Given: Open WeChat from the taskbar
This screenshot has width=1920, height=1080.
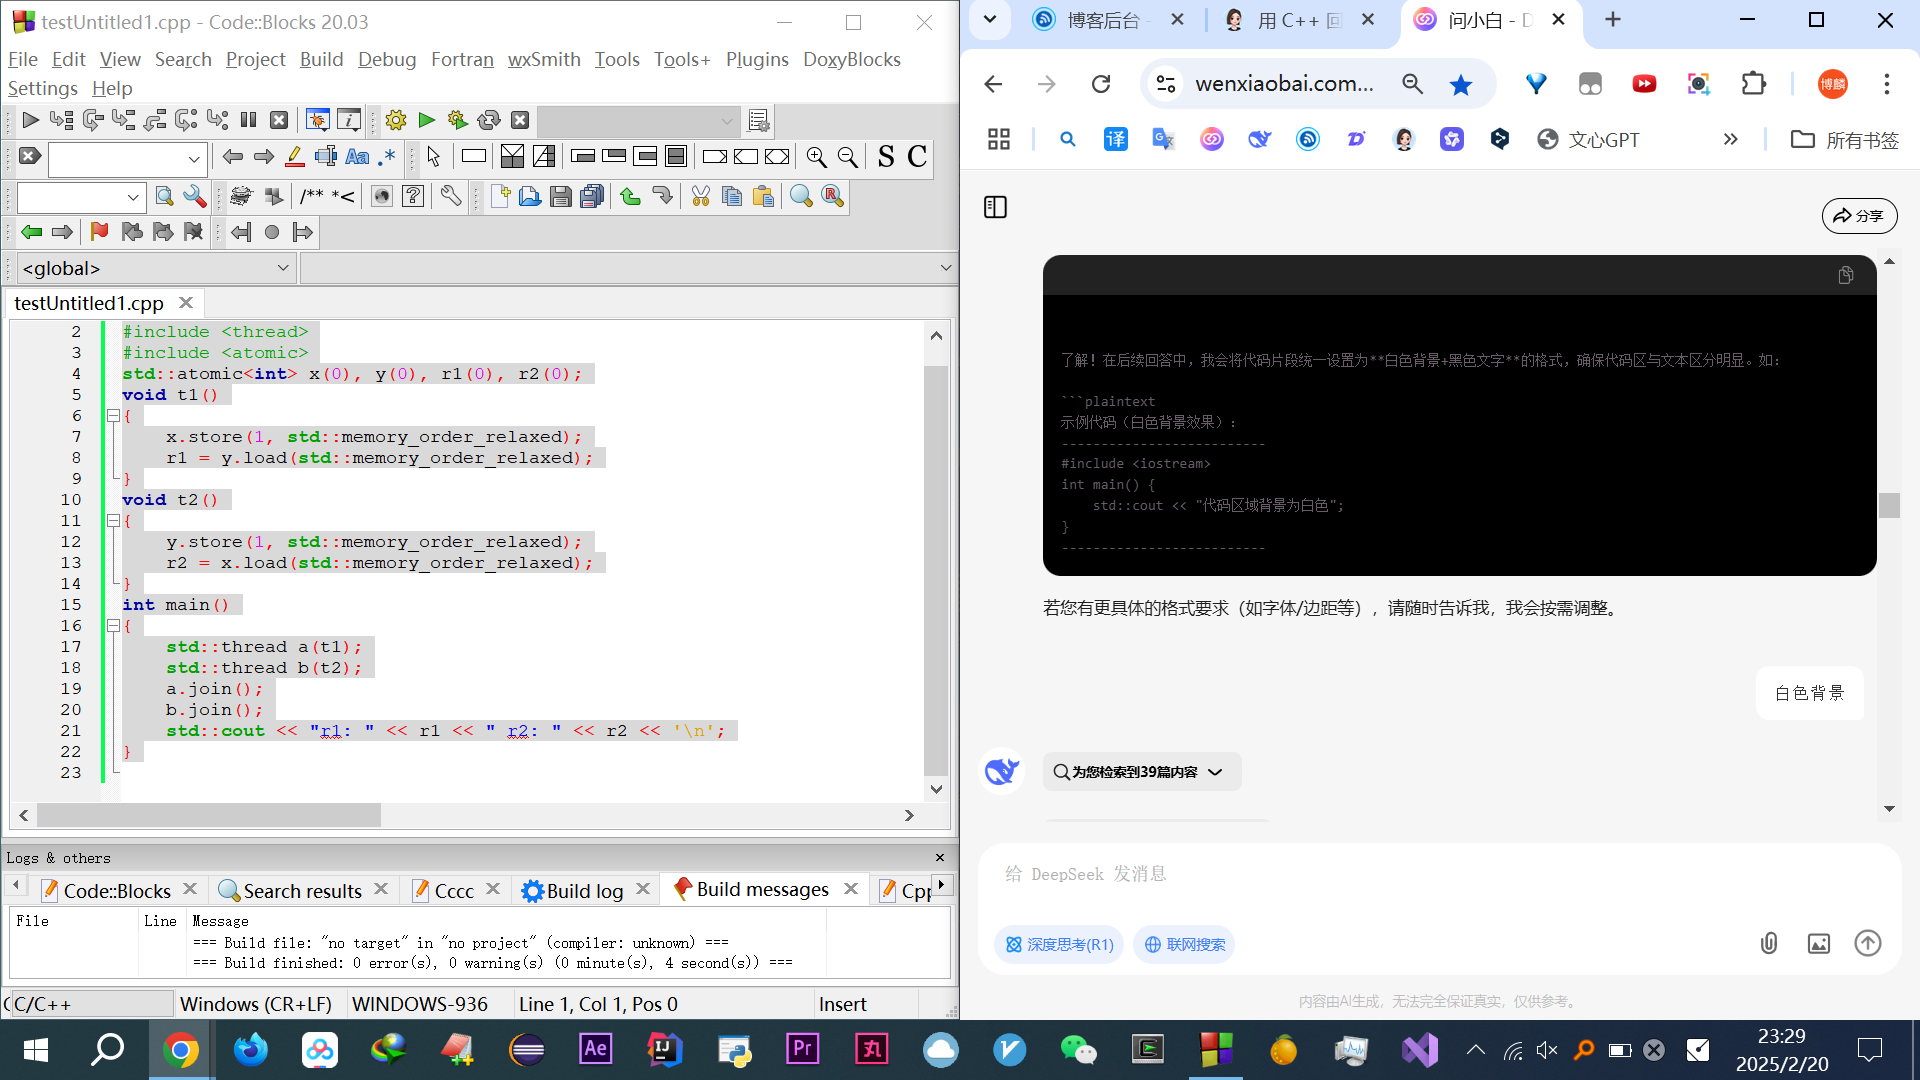Looking at the screenshot, I should point(1078,1049).
